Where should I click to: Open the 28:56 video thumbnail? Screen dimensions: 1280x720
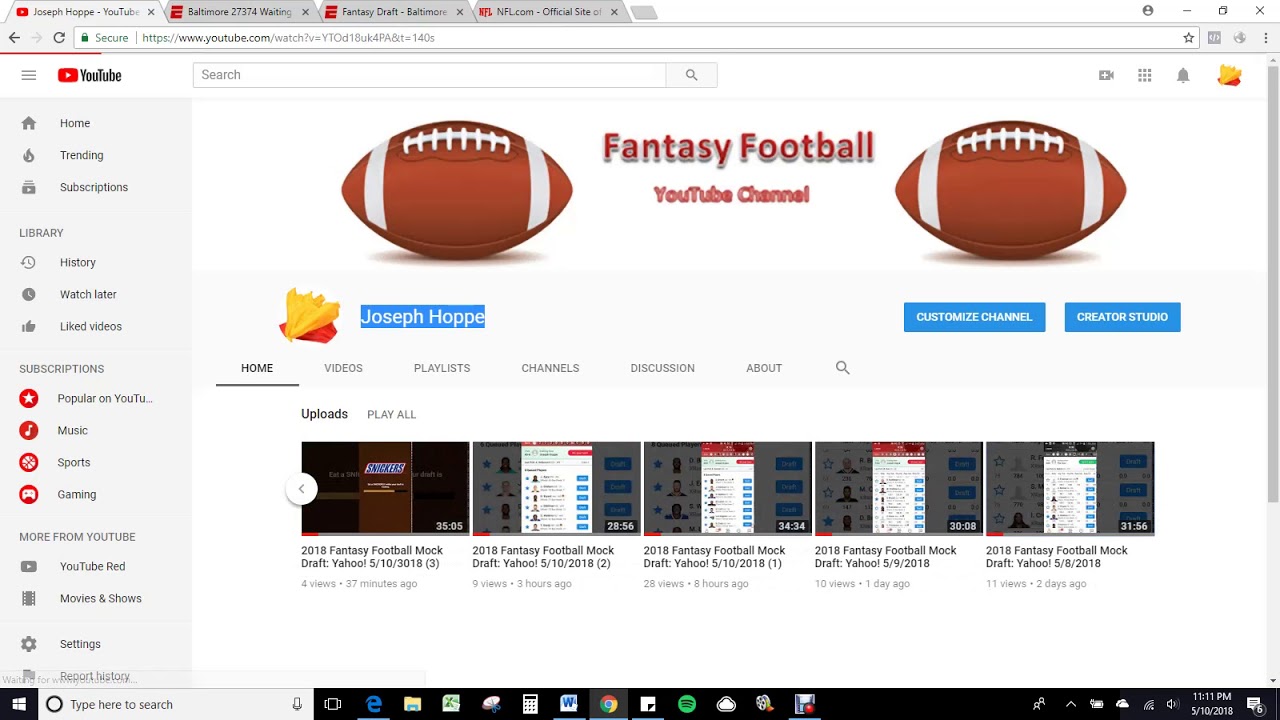point(556,489)
